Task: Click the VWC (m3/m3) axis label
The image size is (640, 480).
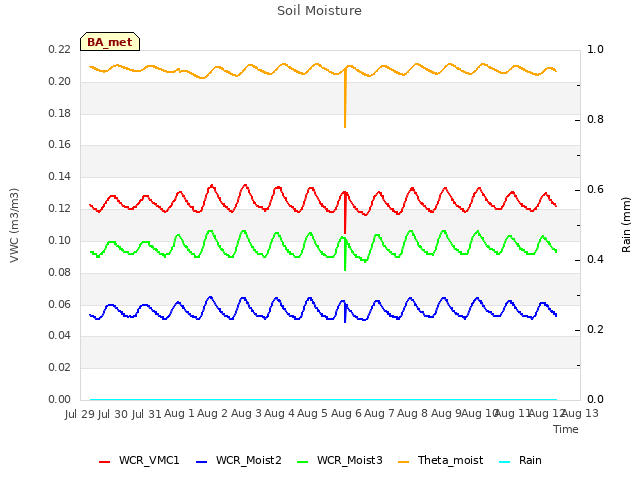Action: click(x=14, y=225)
